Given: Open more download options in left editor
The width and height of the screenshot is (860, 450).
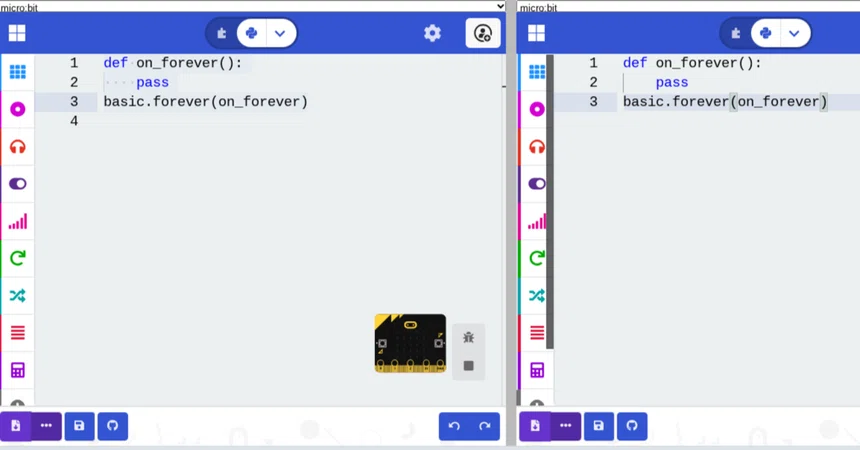Looking at the screenshot, I should pos(46,426).
